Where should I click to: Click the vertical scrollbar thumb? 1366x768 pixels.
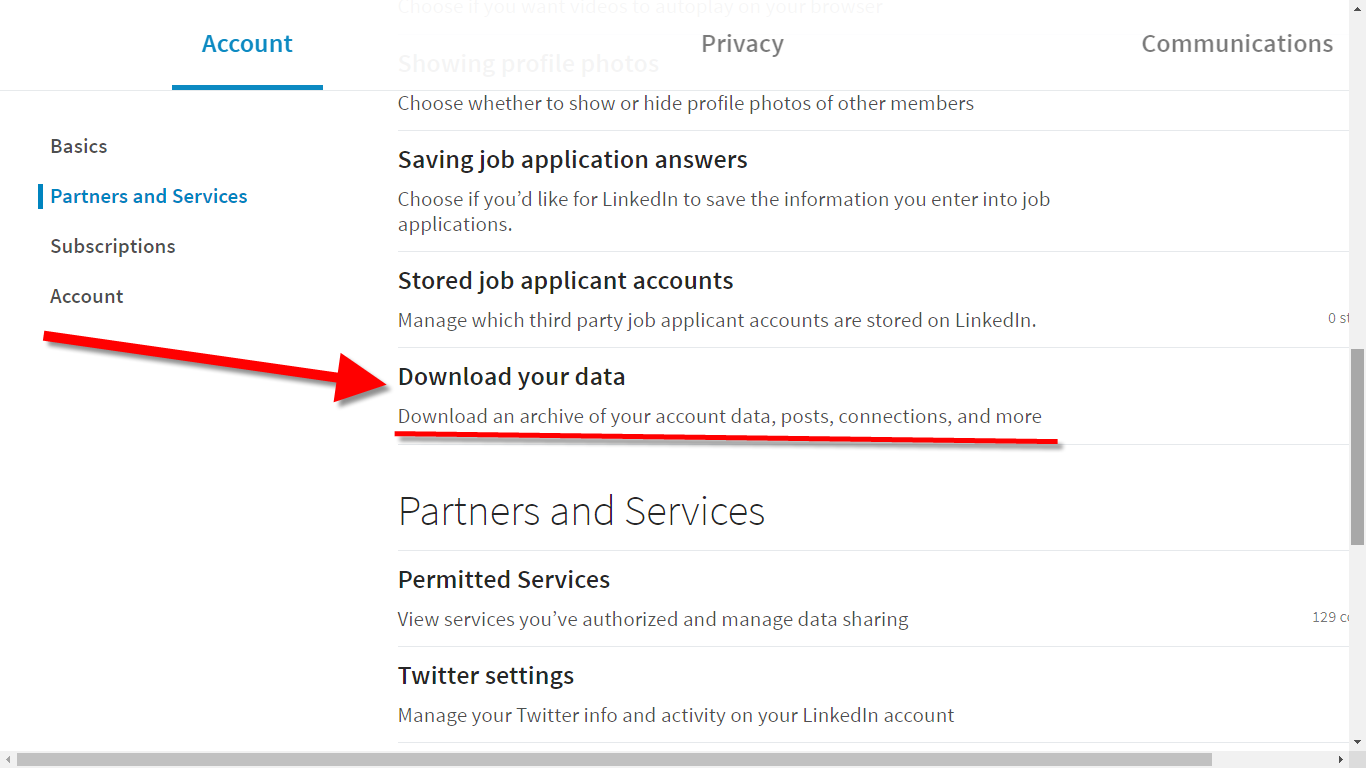click(1357, 445)
